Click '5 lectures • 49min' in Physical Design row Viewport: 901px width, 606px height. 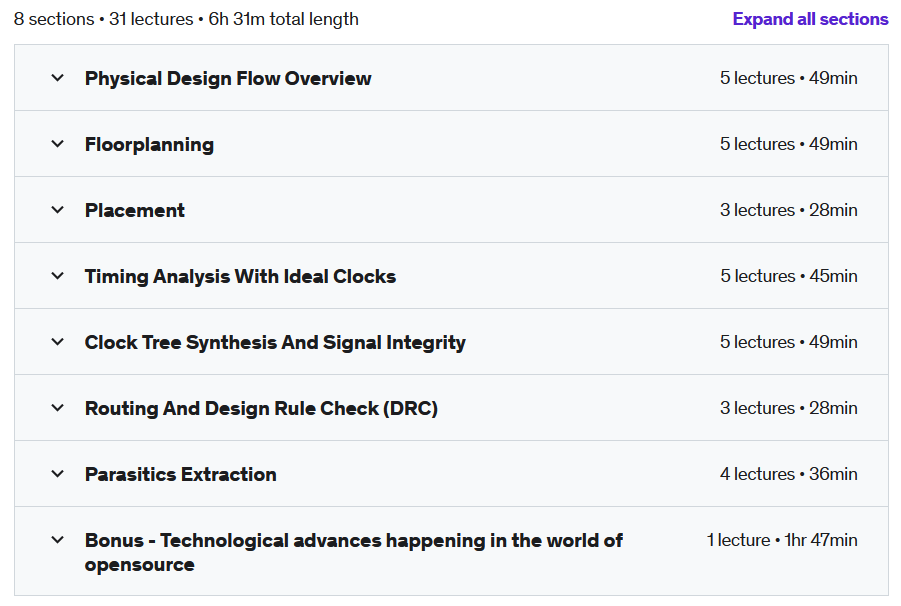coord(788,78)
